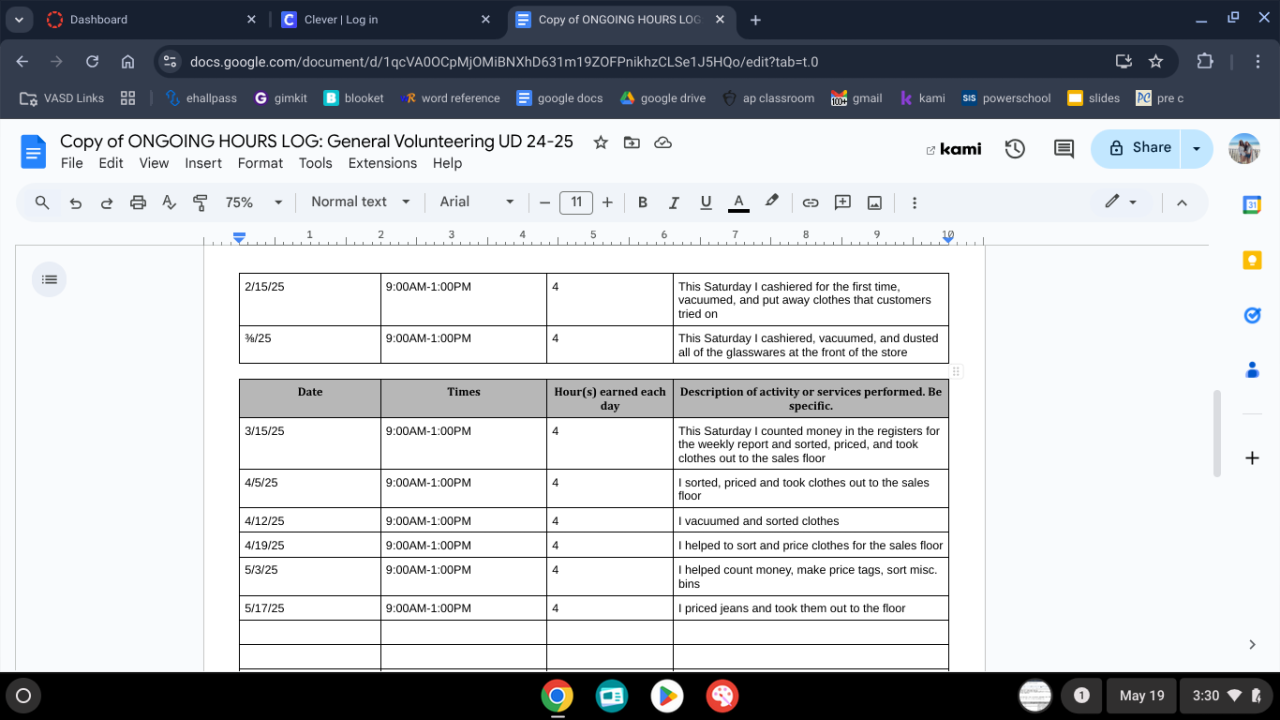Screen dimensions: 1280x720
Task: Hide the menus chevron
Action: click(1181, 202)
